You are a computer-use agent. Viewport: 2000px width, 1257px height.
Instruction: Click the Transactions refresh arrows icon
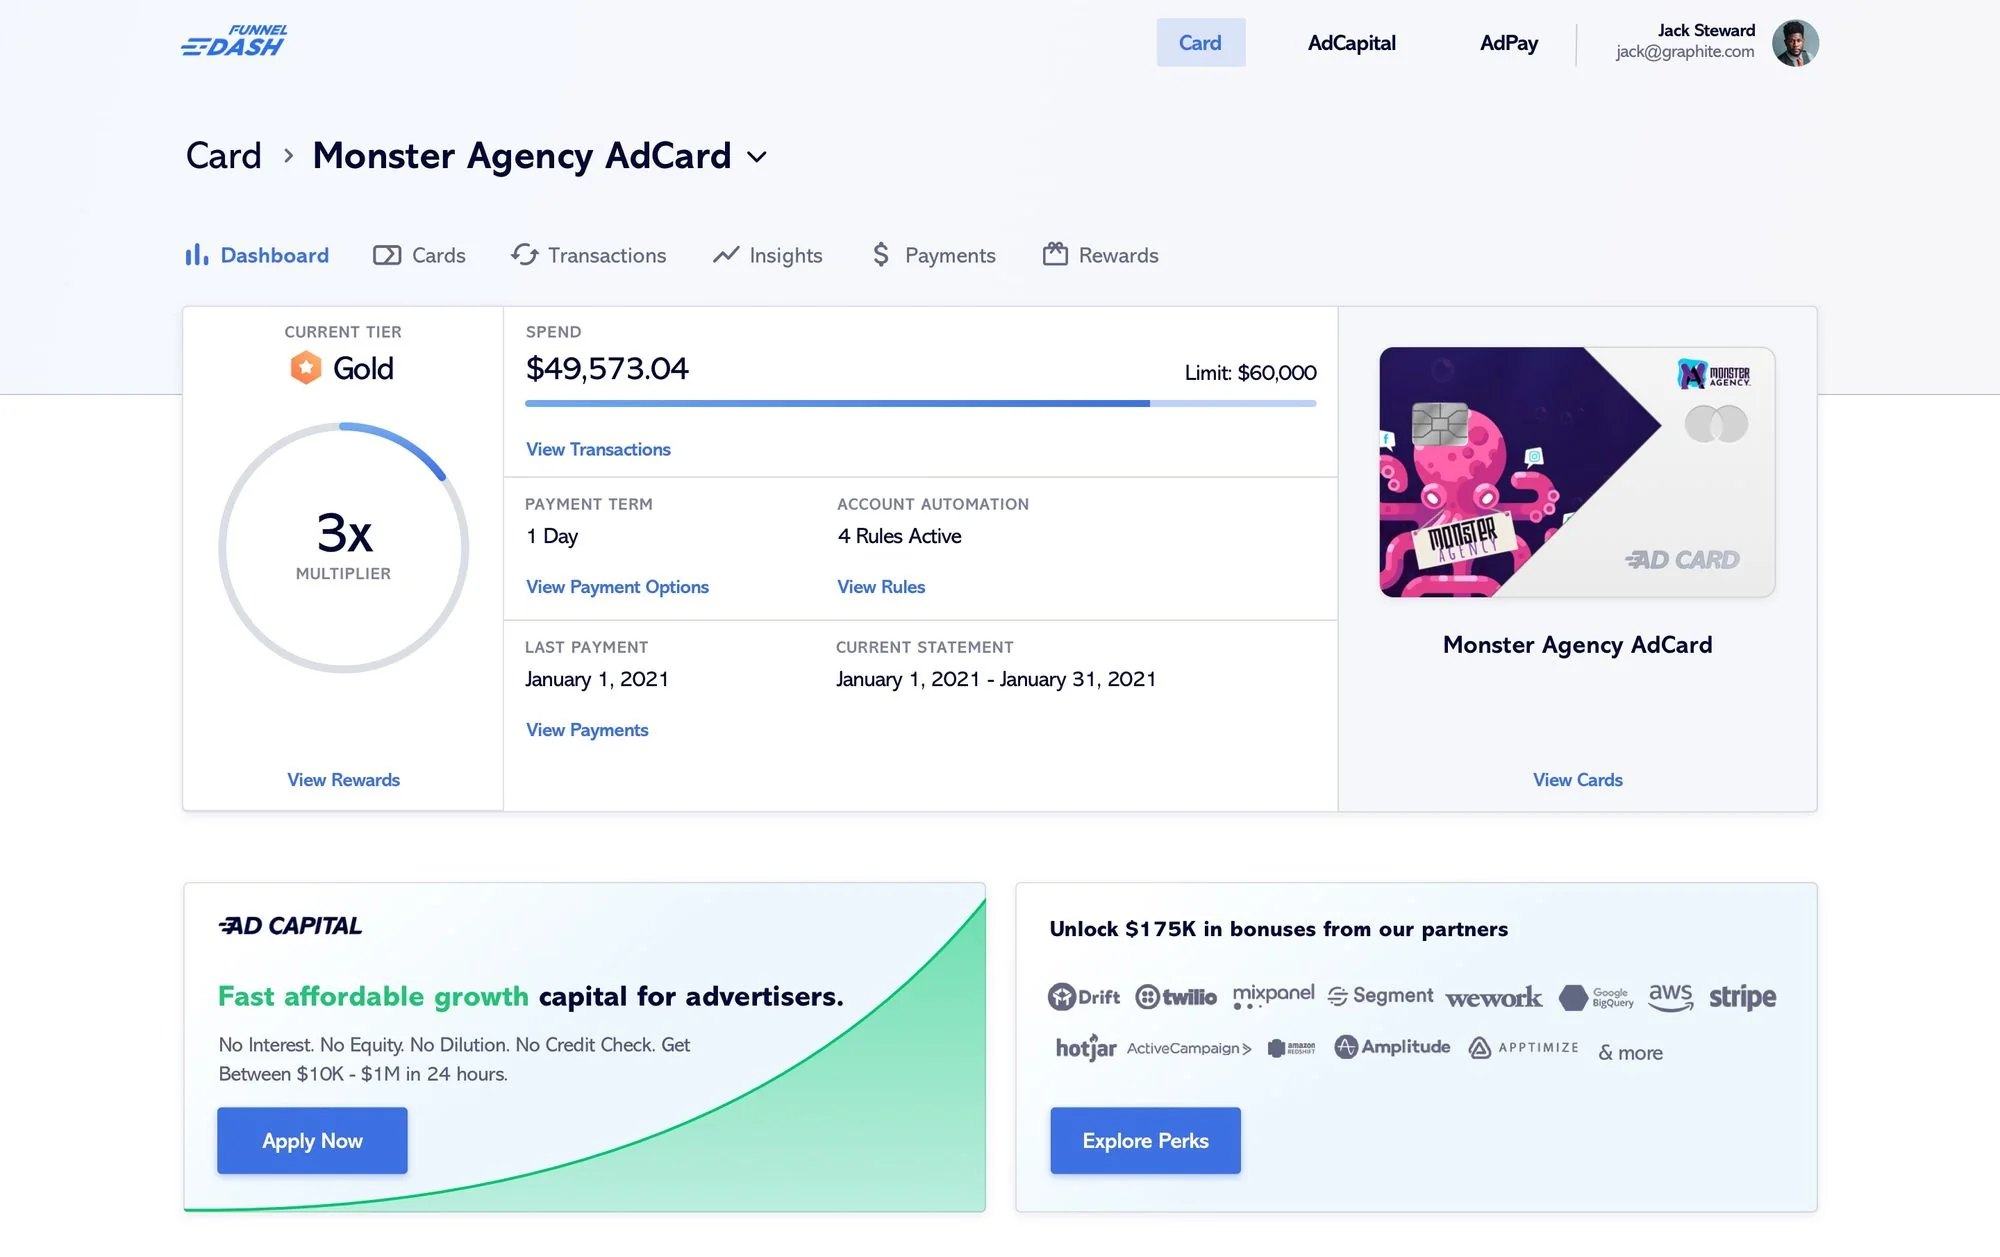click(525, 255)
